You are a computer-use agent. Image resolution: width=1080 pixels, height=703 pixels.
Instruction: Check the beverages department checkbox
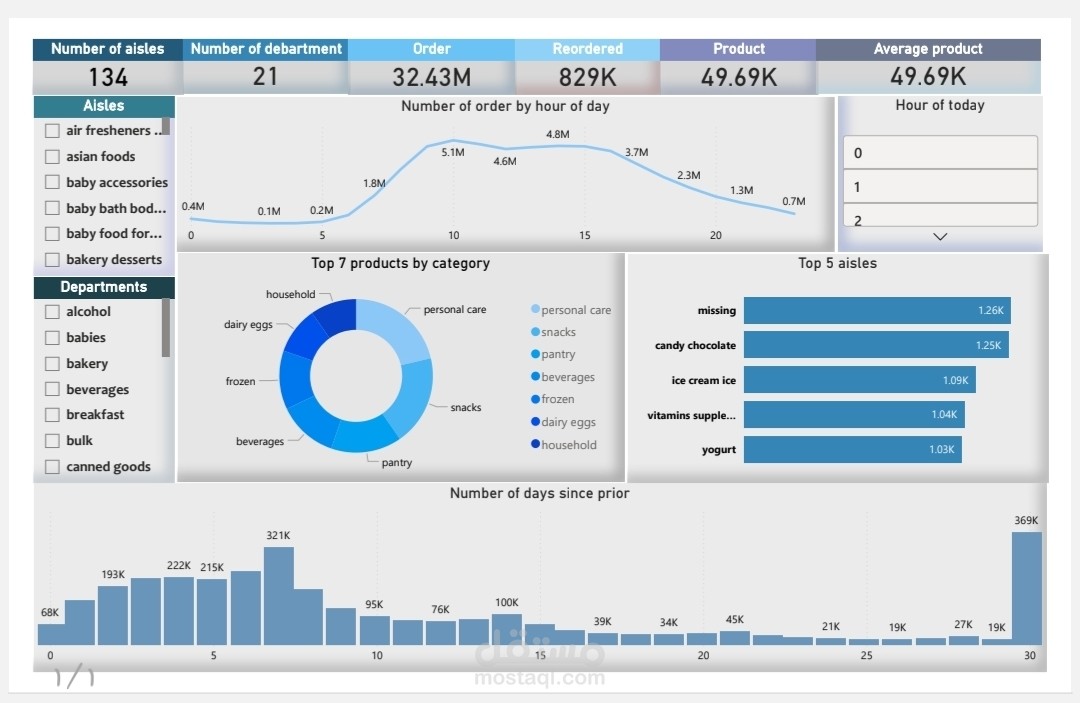(52, 389)
